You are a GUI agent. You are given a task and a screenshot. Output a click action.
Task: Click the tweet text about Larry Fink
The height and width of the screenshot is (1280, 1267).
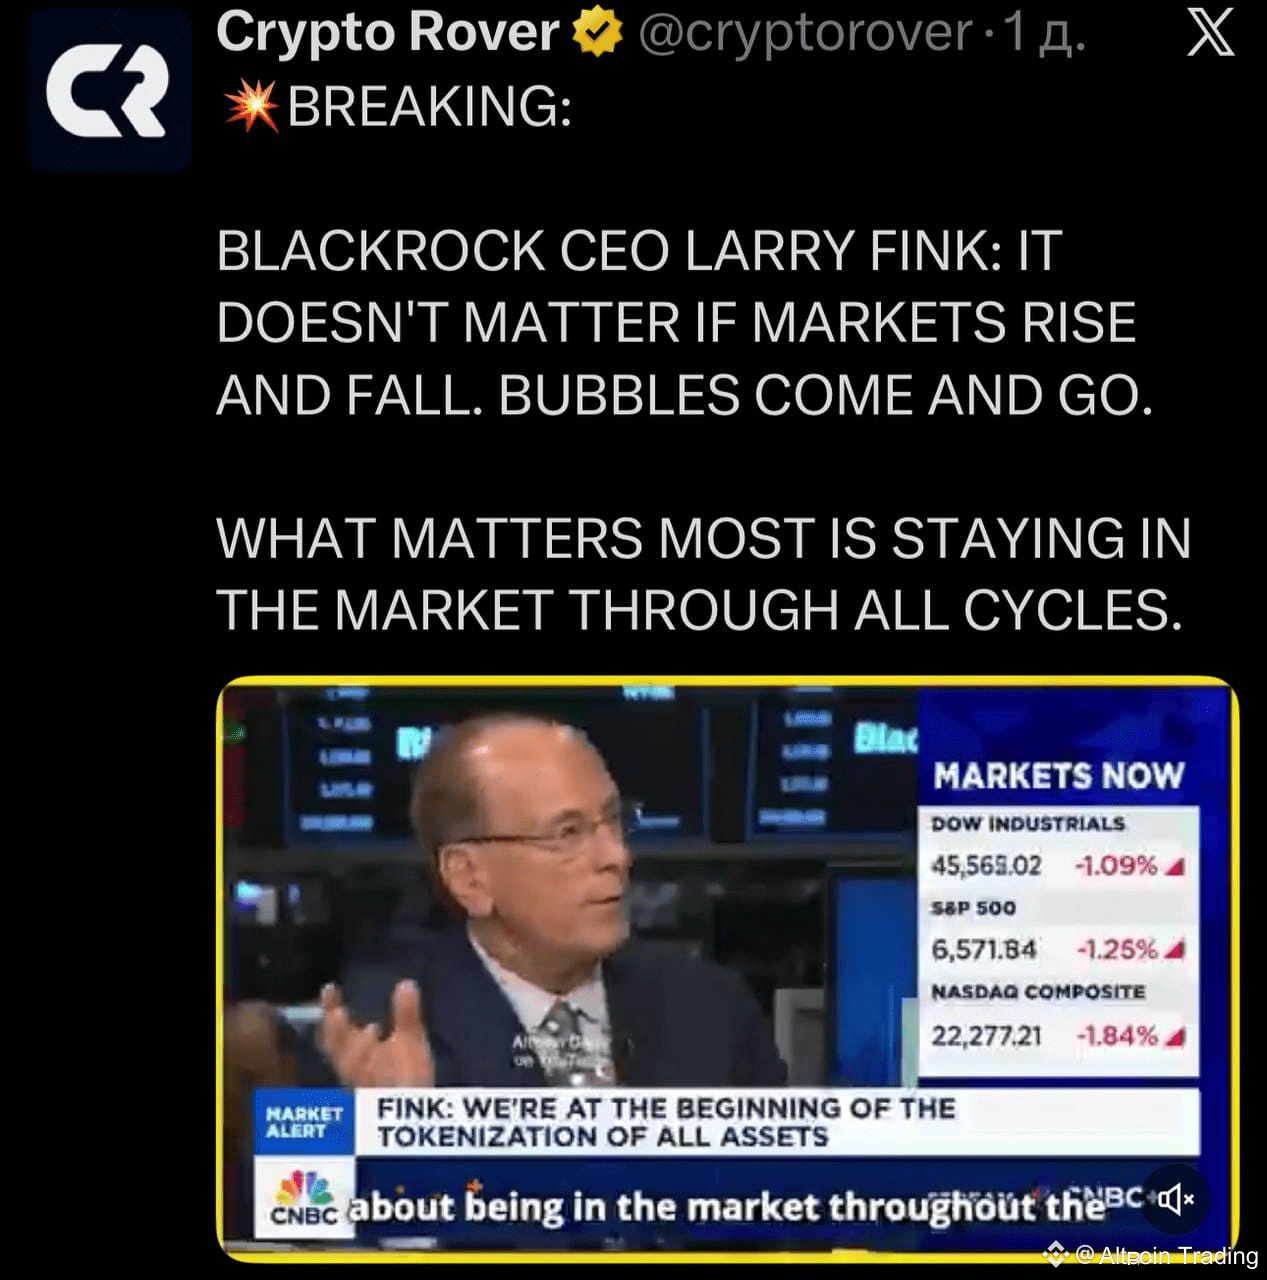click(x=703, y=430)
